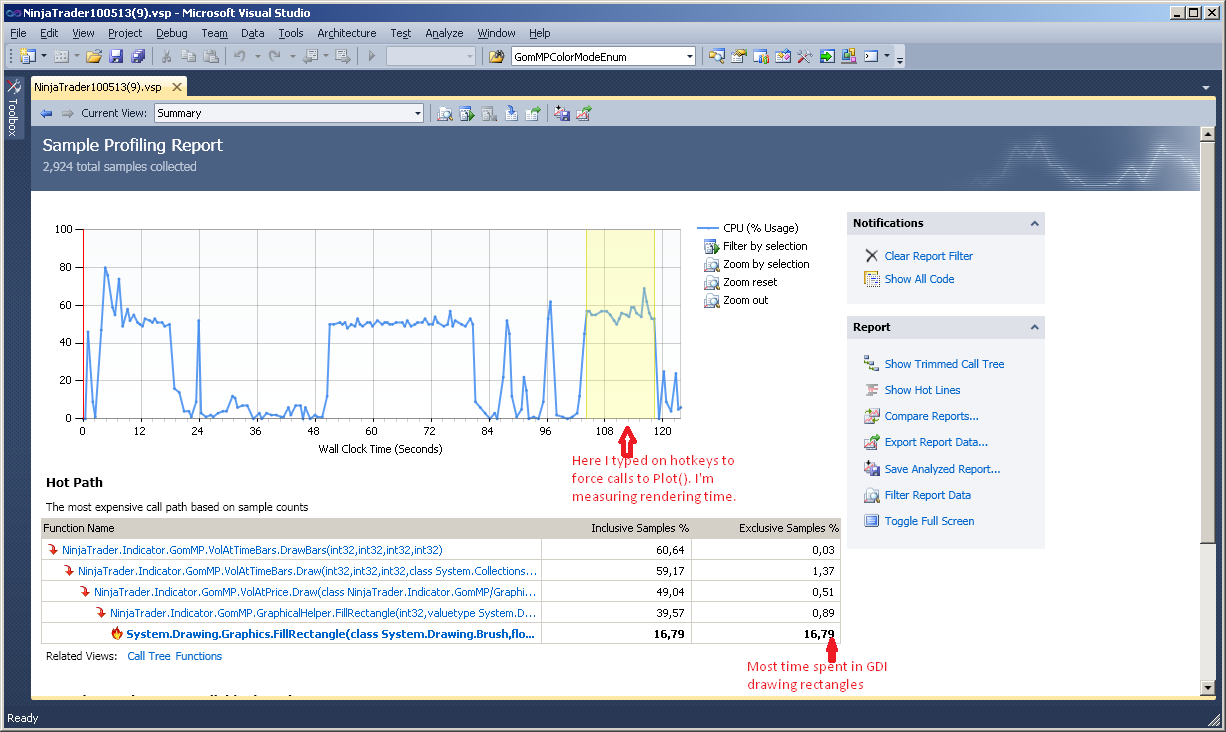1226x732 pixels.
Task: Click Show Trimmed Call Tree link
Action: pos(944,364)
